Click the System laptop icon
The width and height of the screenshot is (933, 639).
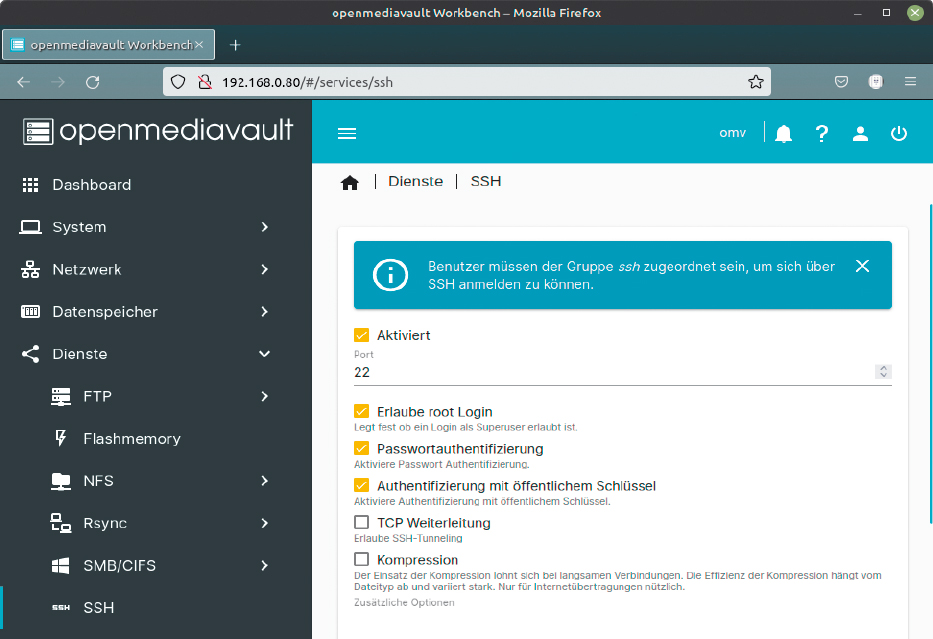coord(30,227)
